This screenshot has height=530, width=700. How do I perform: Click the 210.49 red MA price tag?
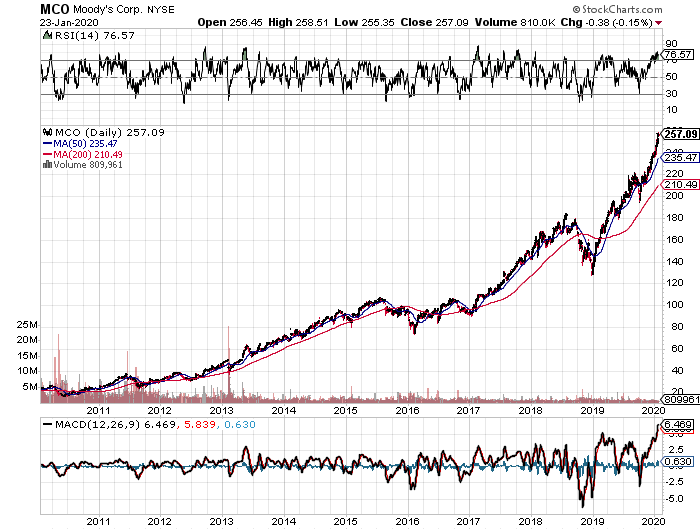[x=681, y=184]
